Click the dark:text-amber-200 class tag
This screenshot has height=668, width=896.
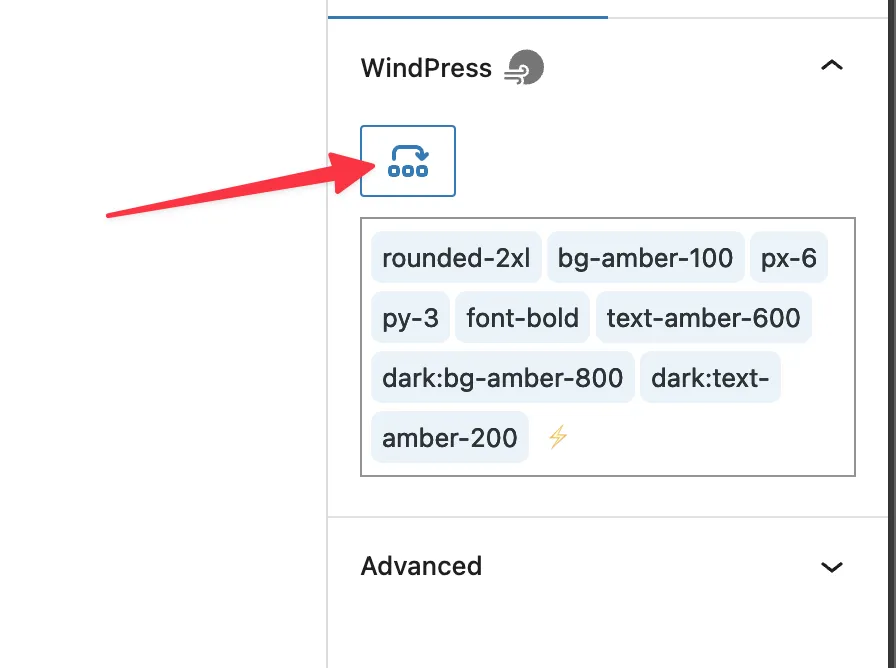(x=710, y=378)
